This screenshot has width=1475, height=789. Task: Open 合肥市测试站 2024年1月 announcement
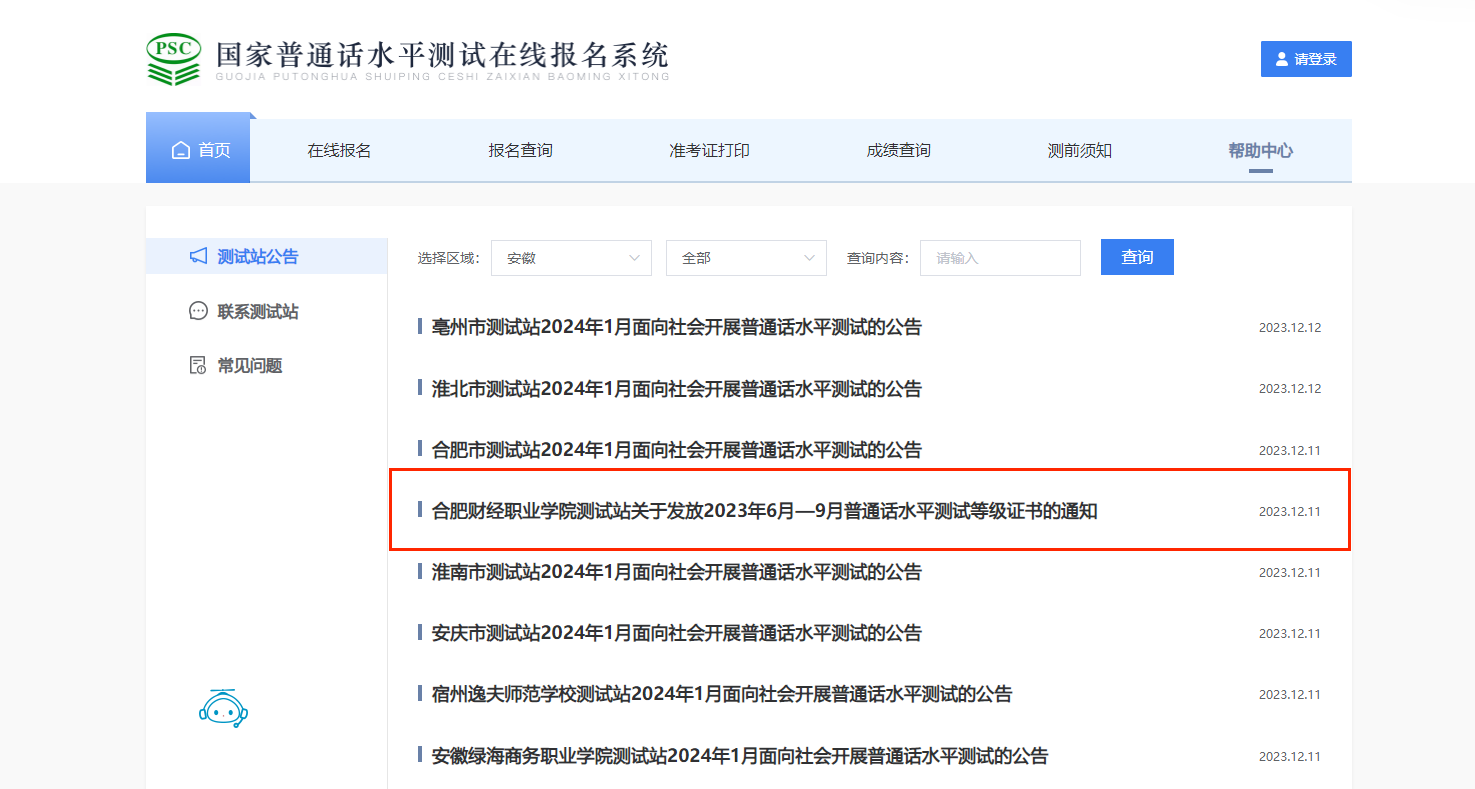676,450
